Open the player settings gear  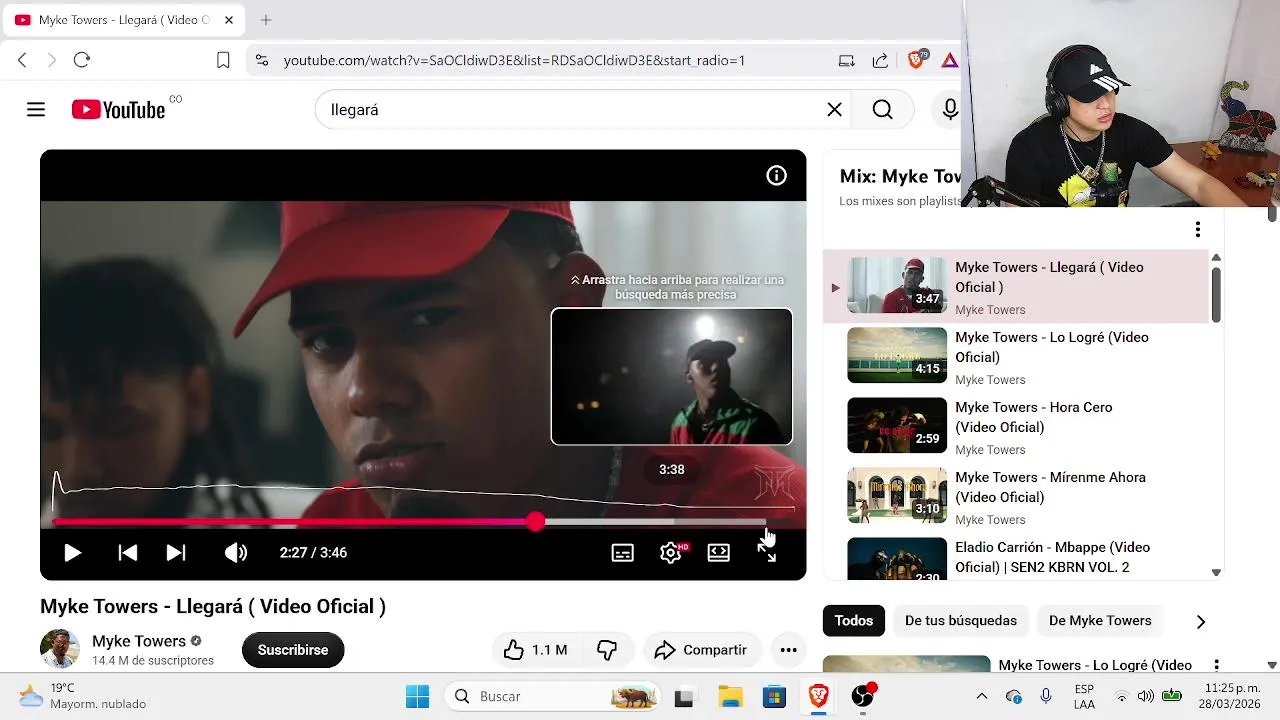671,553
